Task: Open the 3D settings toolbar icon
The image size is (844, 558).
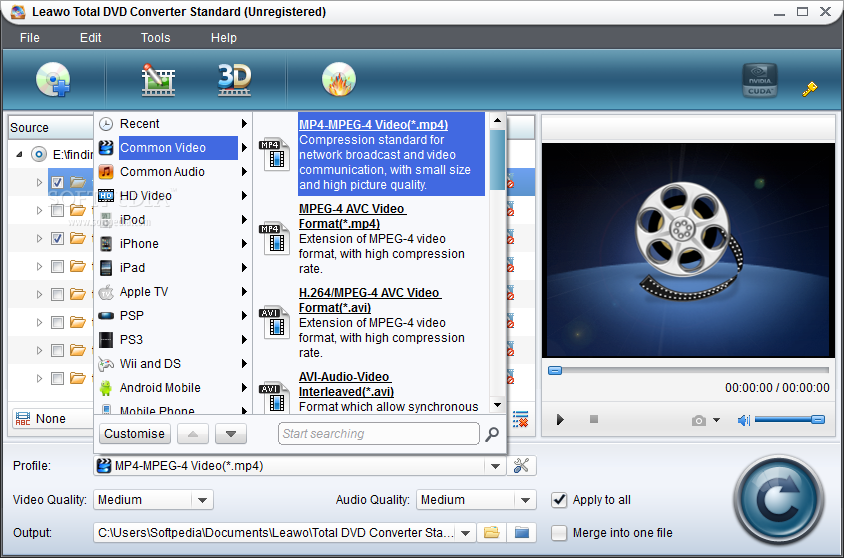Action: [234, 80]
